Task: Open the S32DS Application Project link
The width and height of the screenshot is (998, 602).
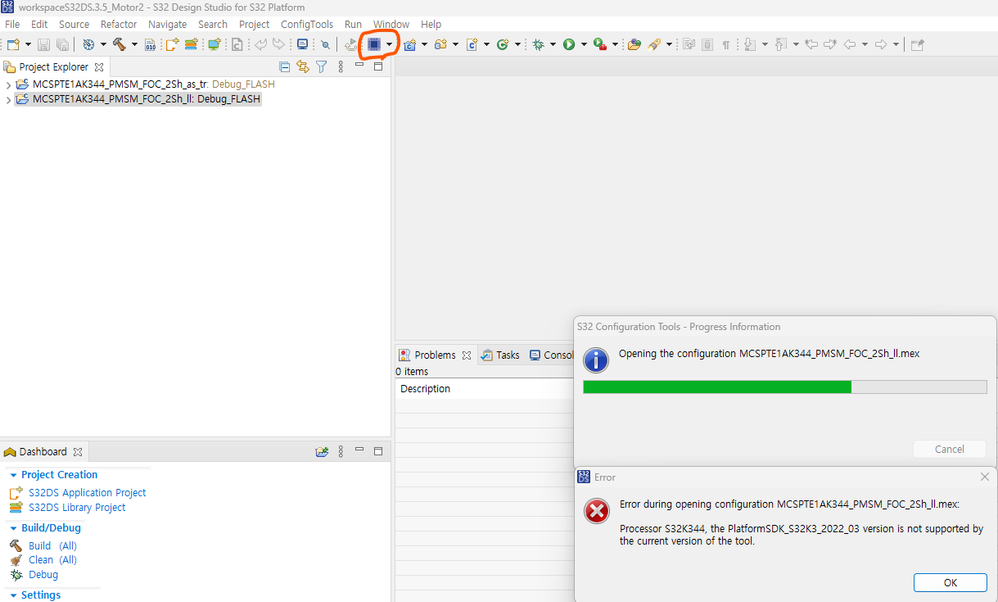Action: (87, 493)
